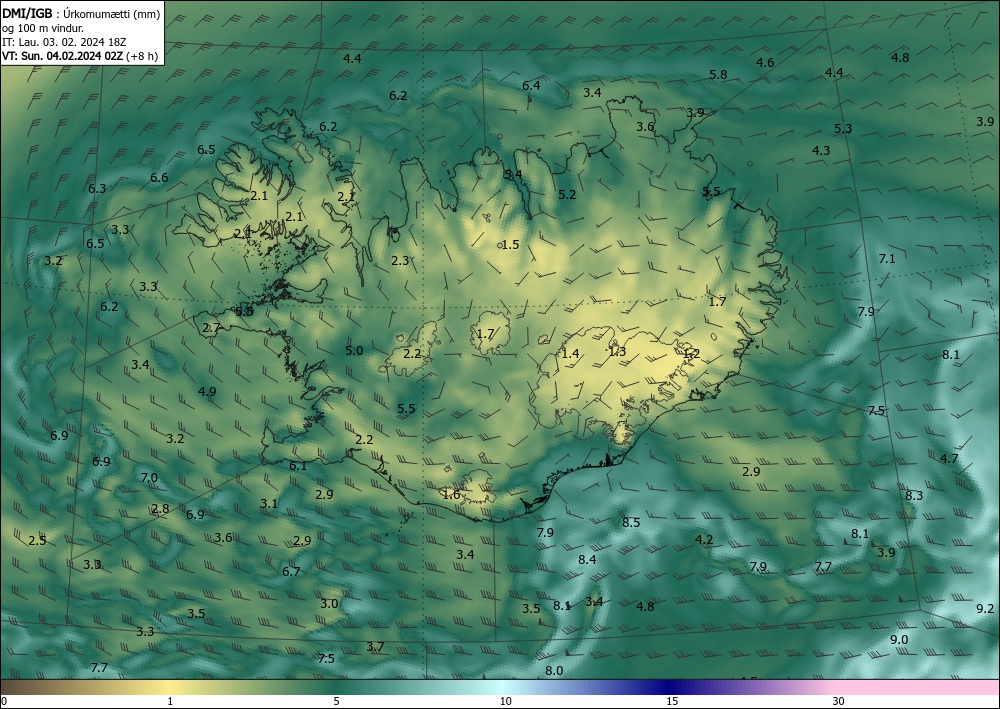
Task: Click the pale yellow color bar segment above 1
Action: [x=170, y=687]
